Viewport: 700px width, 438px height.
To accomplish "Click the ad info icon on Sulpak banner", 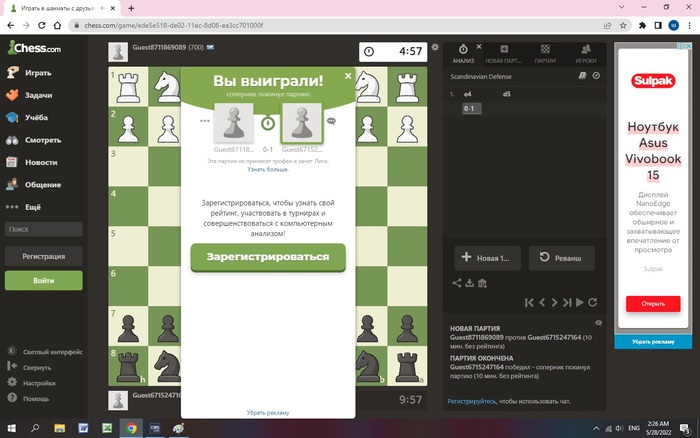I will click(x=681, y=46).
